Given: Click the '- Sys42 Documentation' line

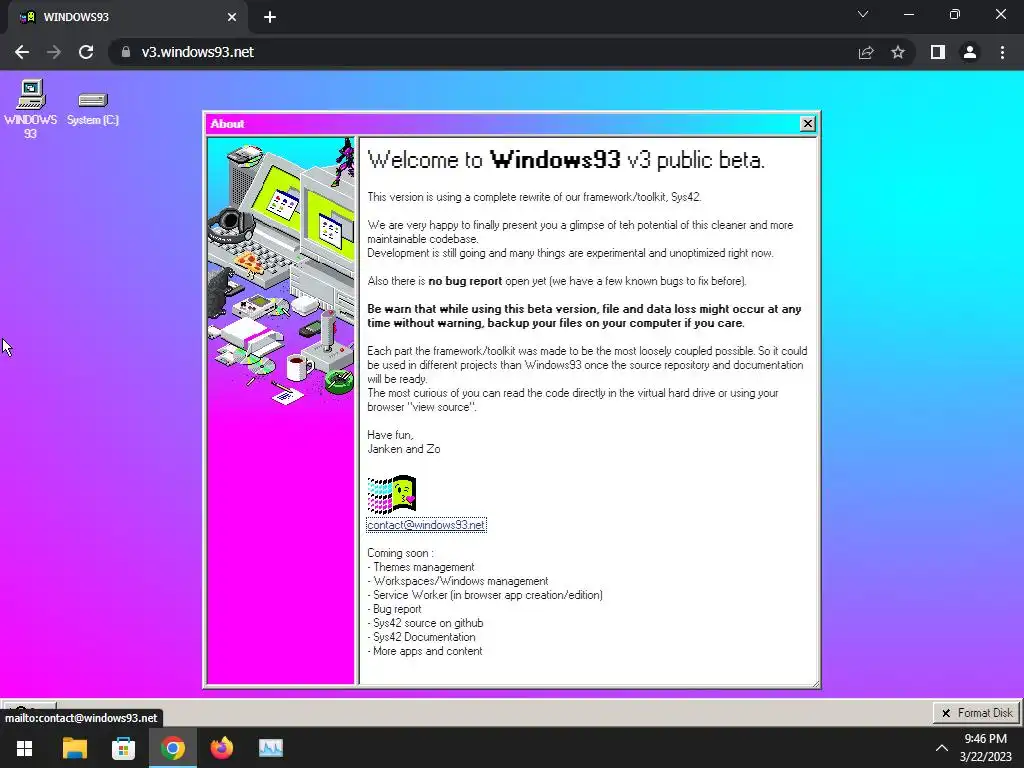Looking at the screenshot, I should click(421, 637).
